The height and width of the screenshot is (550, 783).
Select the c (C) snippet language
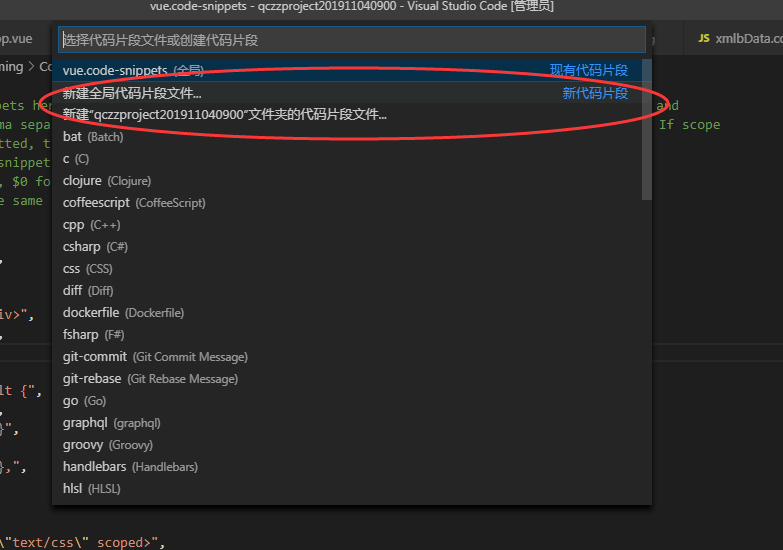click(347, 159)
